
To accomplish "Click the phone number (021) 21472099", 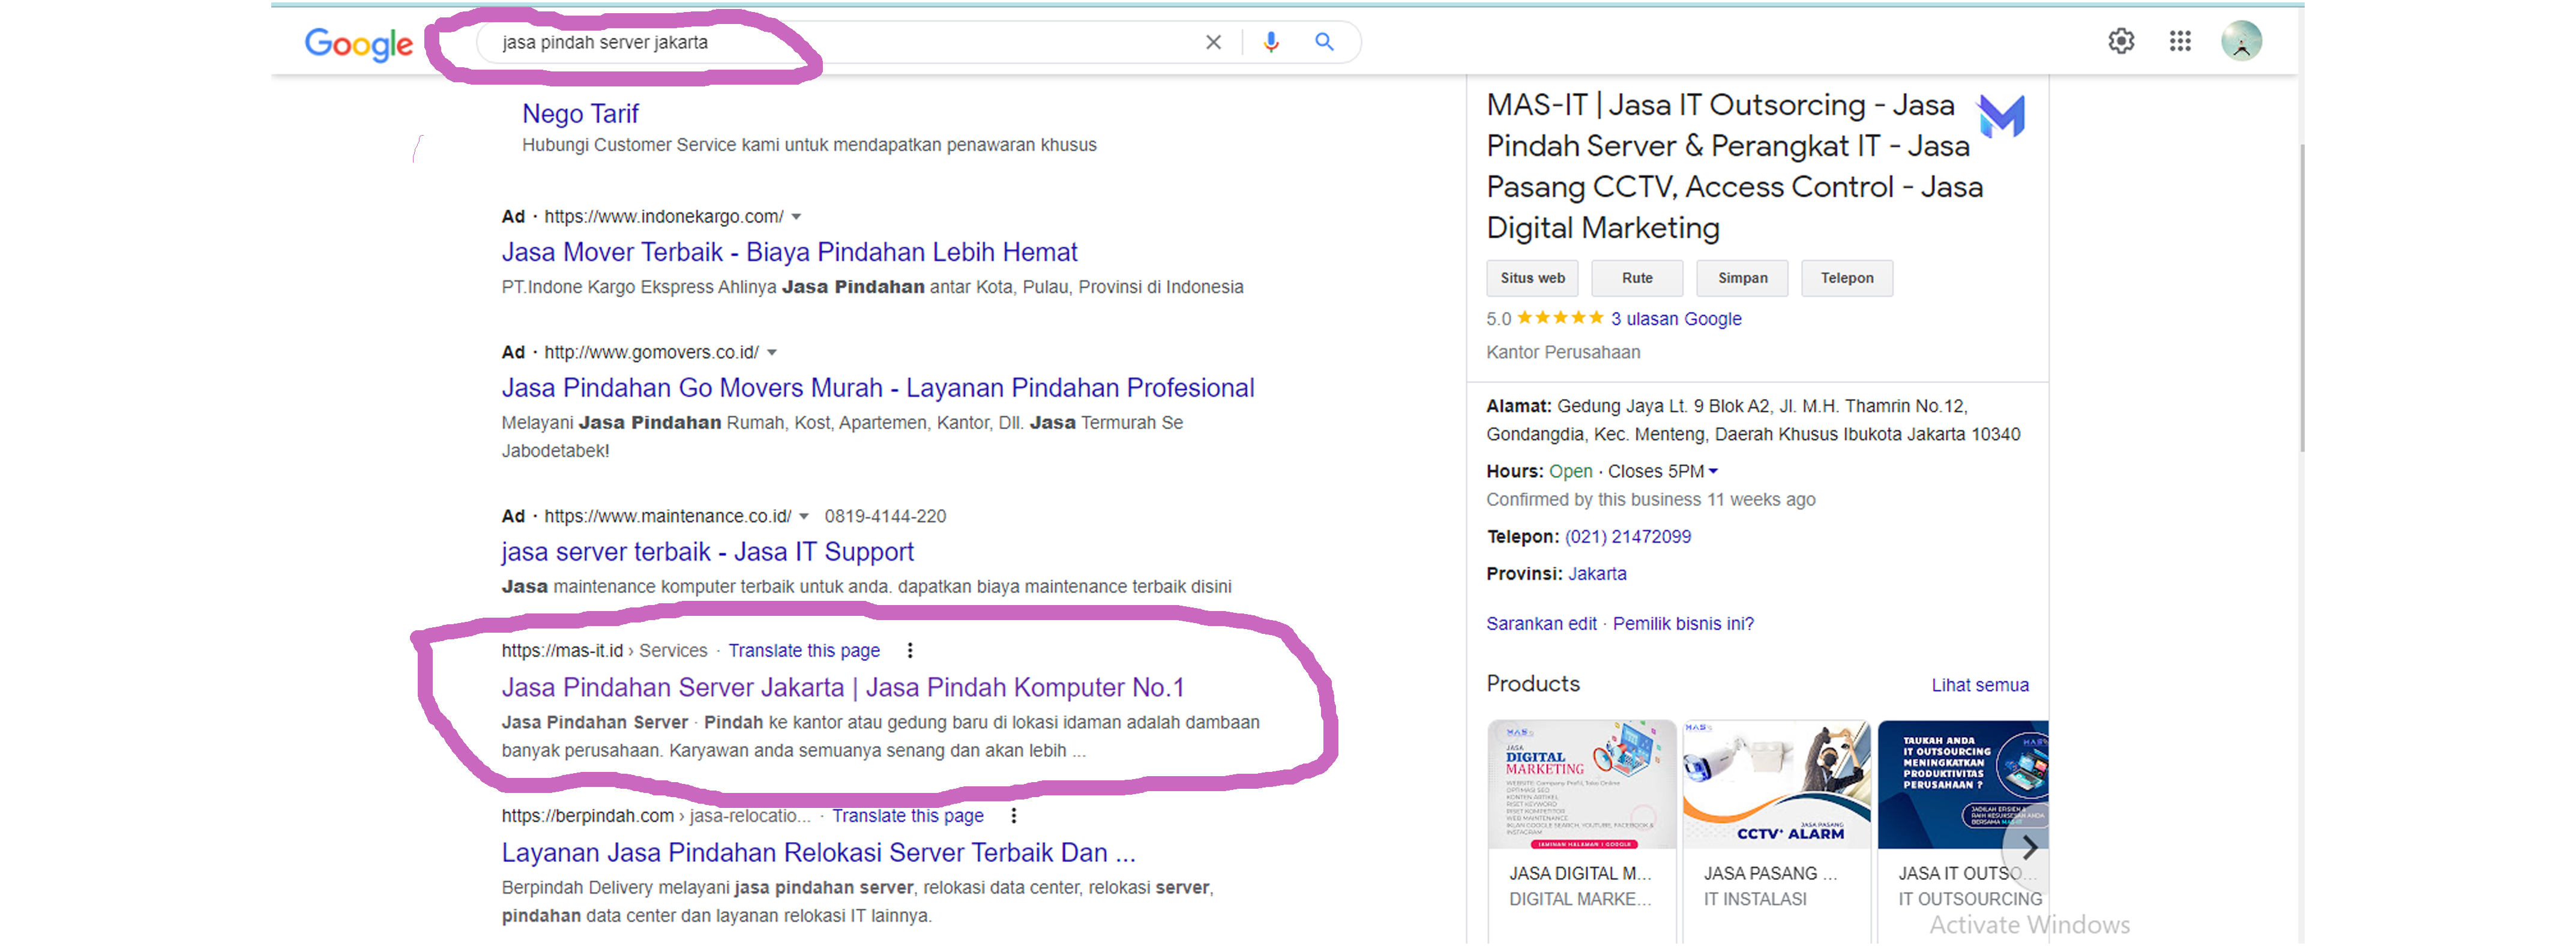I will tap(1628, 537).
